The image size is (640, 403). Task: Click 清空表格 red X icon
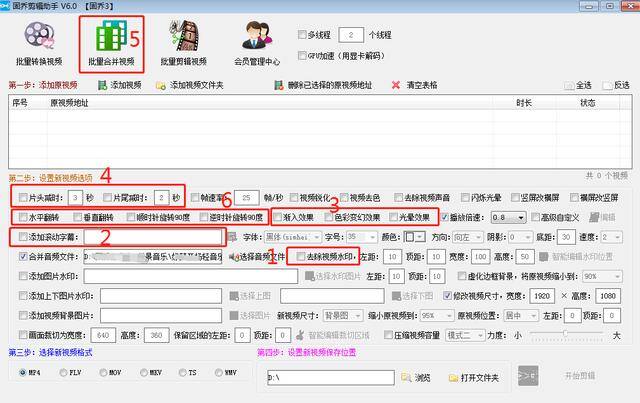click(x=396, y=85)
